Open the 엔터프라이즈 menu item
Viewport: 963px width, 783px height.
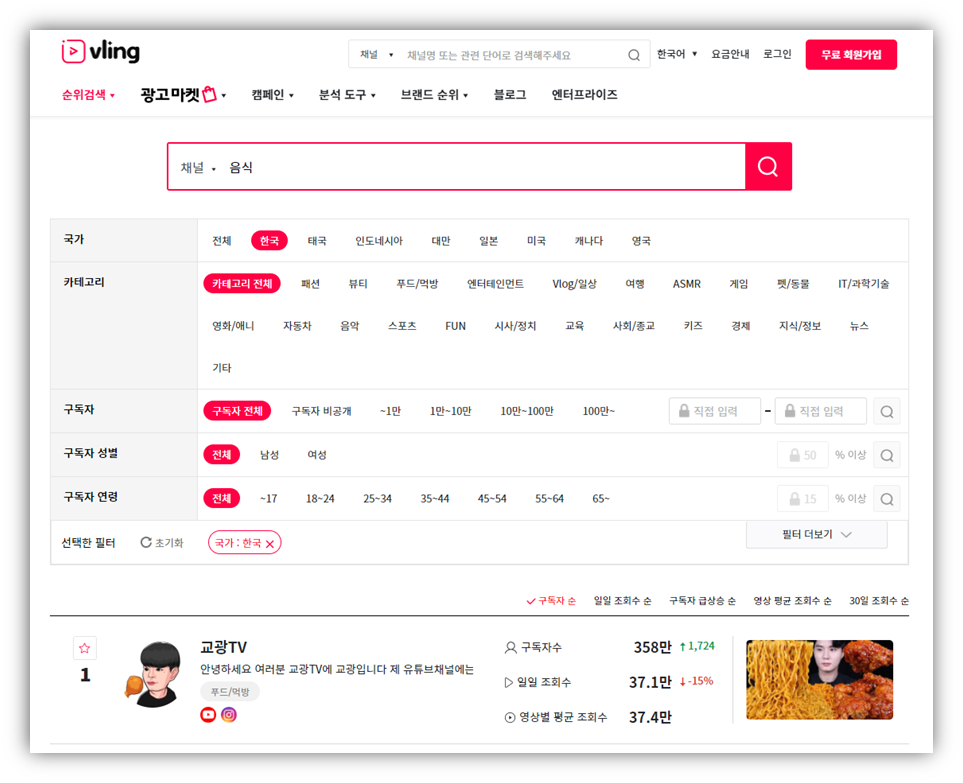point(584,95)
